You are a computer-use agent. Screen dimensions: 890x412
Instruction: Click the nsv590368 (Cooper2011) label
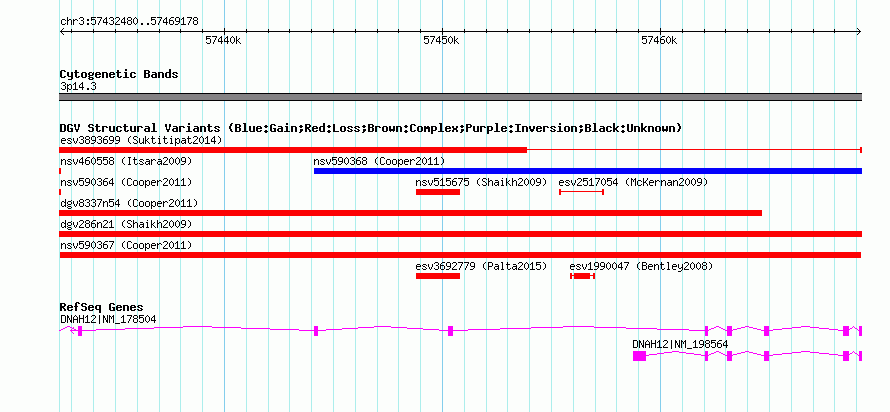(379, 161)
